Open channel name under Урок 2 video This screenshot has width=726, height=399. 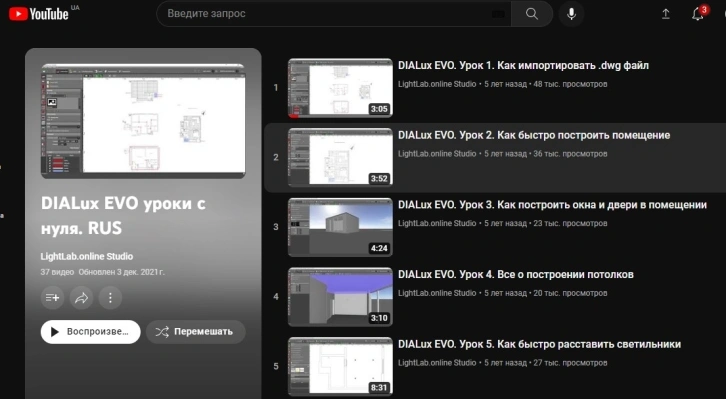[437, 154]
